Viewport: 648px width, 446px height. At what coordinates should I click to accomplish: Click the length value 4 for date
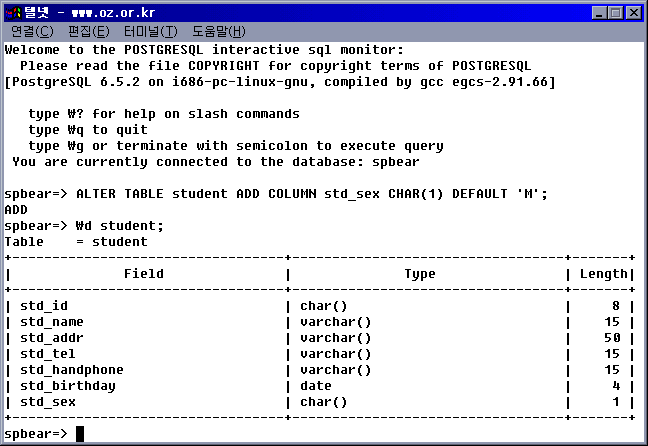coord(616,386)
